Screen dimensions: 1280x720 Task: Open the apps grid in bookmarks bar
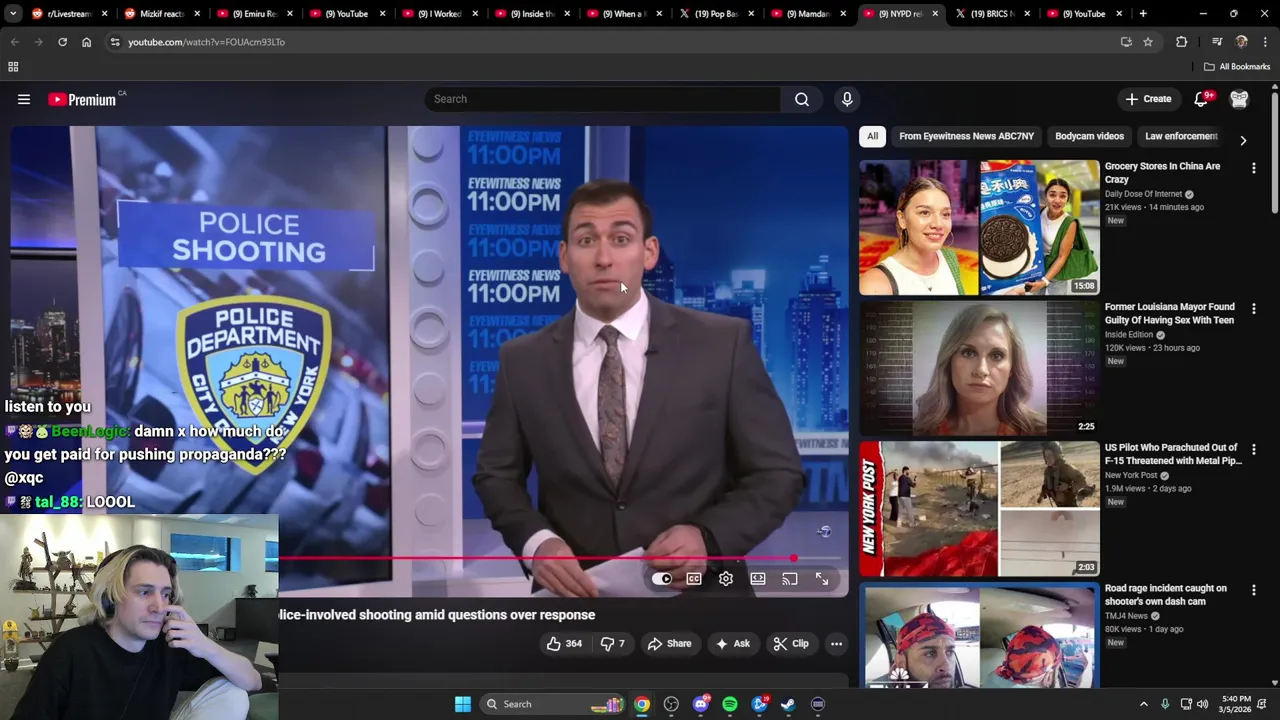(x=13, y=67)
